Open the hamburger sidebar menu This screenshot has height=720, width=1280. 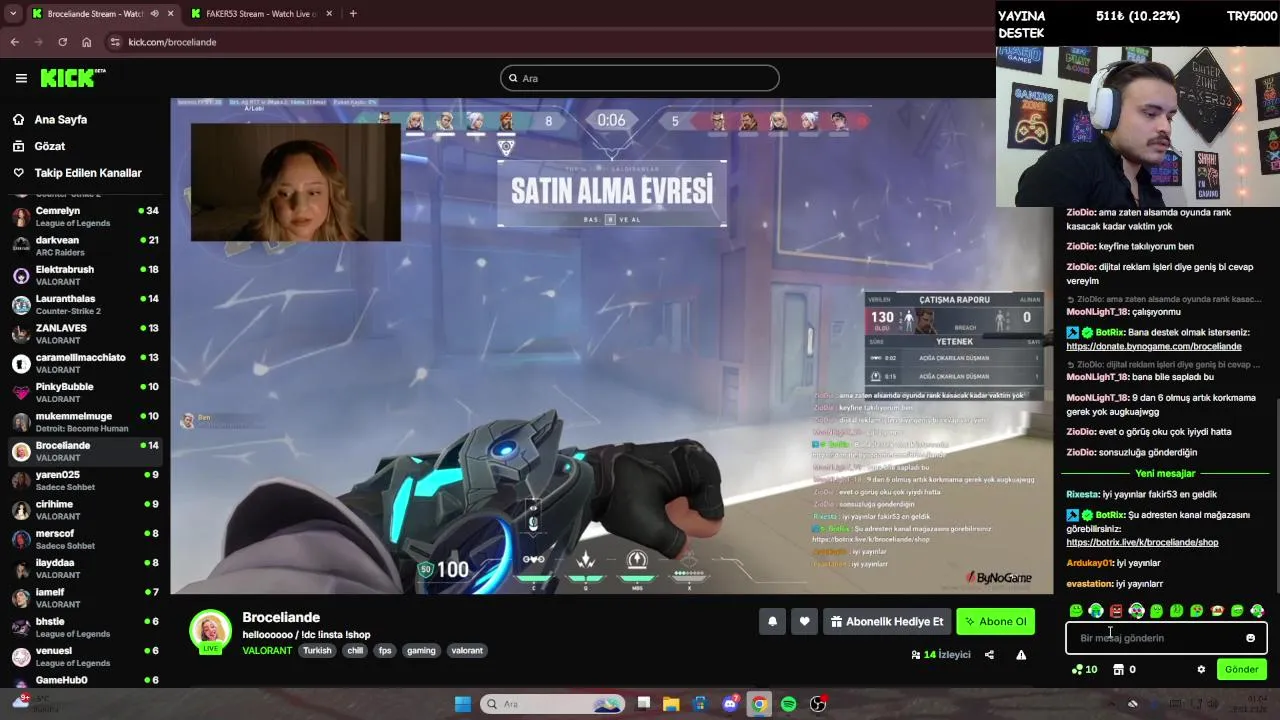click(21, 78)
